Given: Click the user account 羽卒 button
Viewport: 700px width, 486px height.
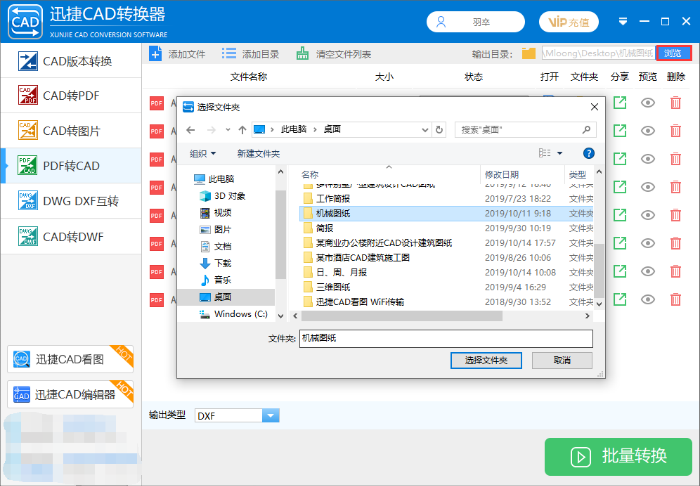Looking at the screenshot, I should click(x=475, y=22).
